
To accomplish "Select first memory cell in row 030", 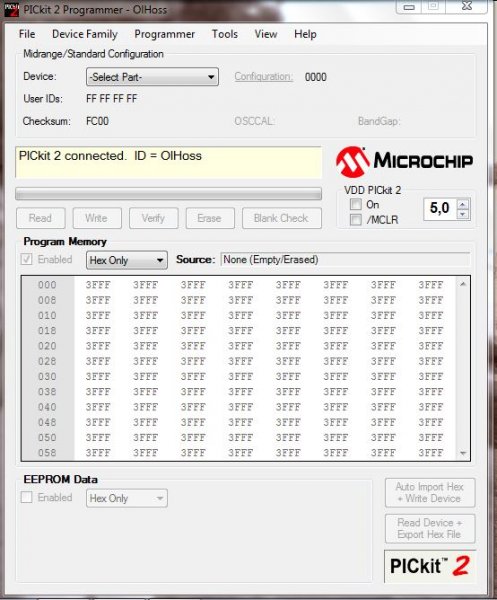I will point(98,377).
